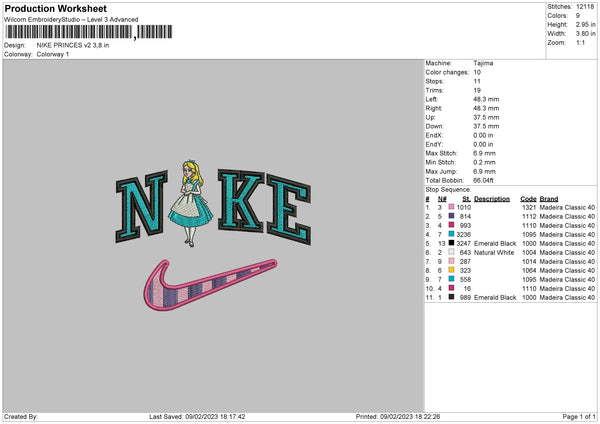Select the striped pink swoosh in the design
Viewport: 600px width, 424px height.
210,285
